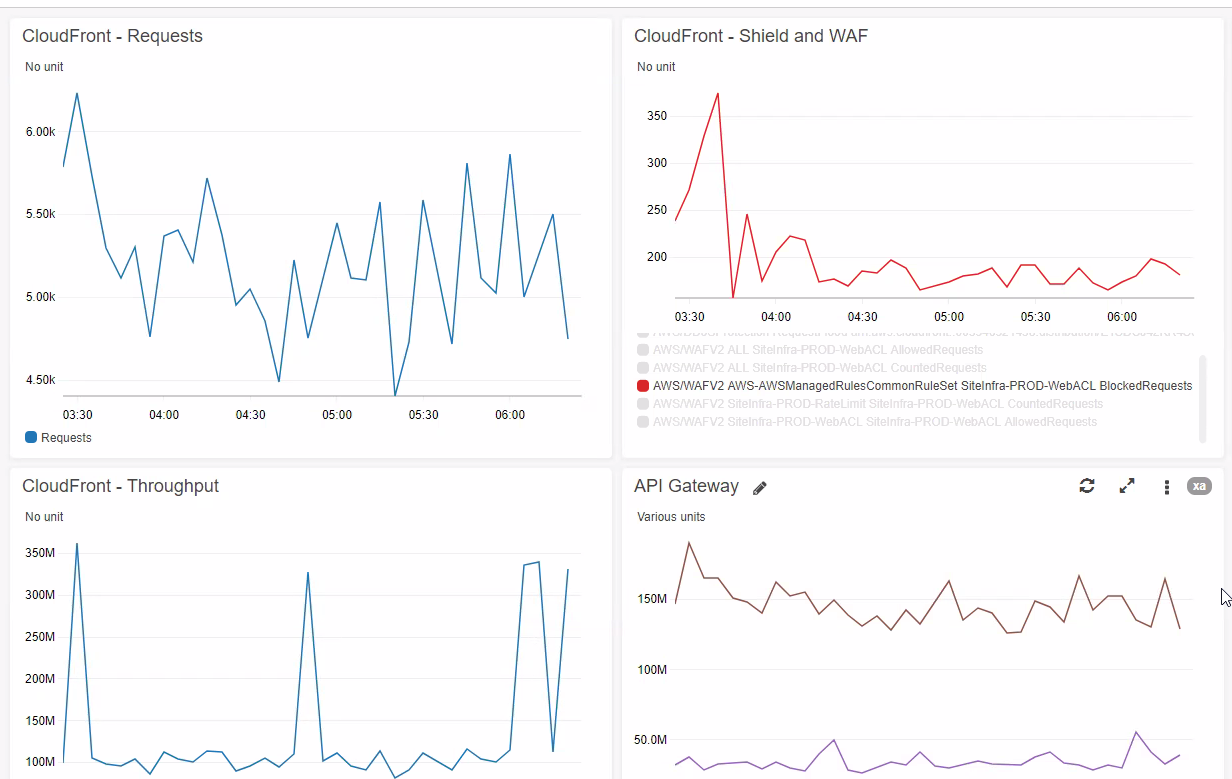Click the red peak in the WAF chart

pyautogui.click(x=717, y=94)
